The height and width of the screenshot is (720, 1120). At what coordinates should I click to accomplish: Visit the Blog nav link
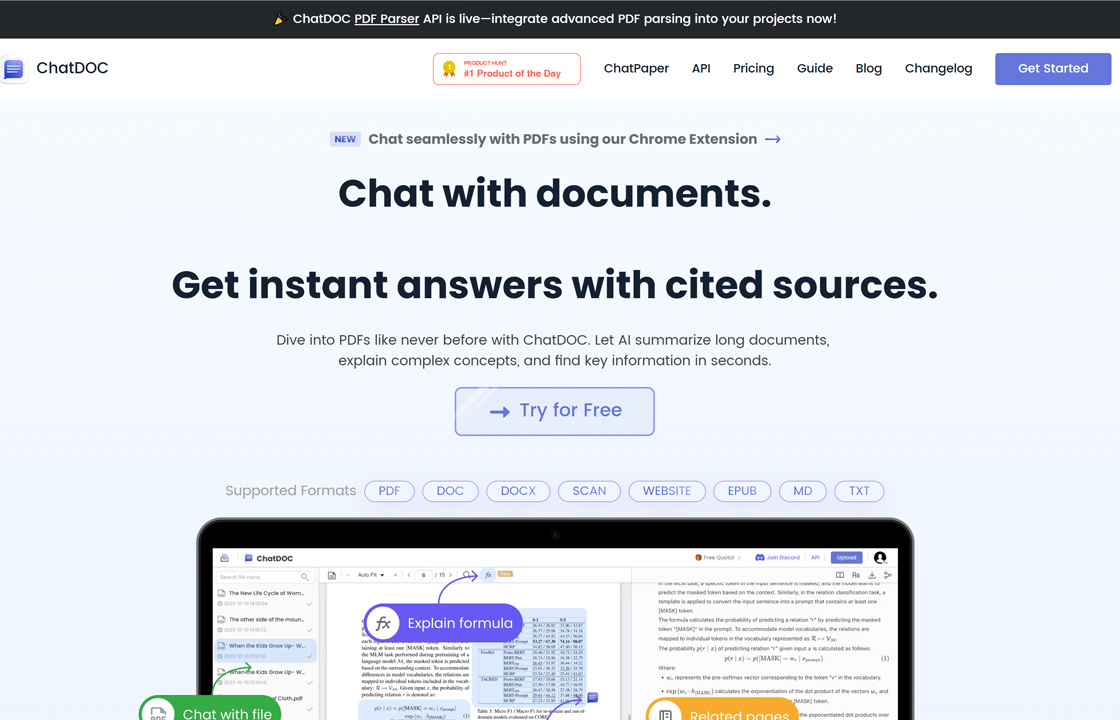pyautogui.click(x=869, y=69)
